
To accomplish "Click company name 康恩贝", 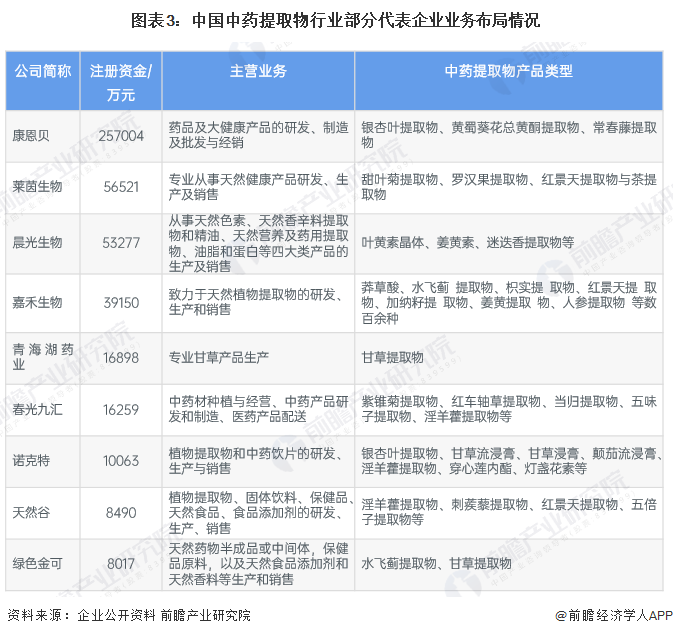I will pos(30,136).
